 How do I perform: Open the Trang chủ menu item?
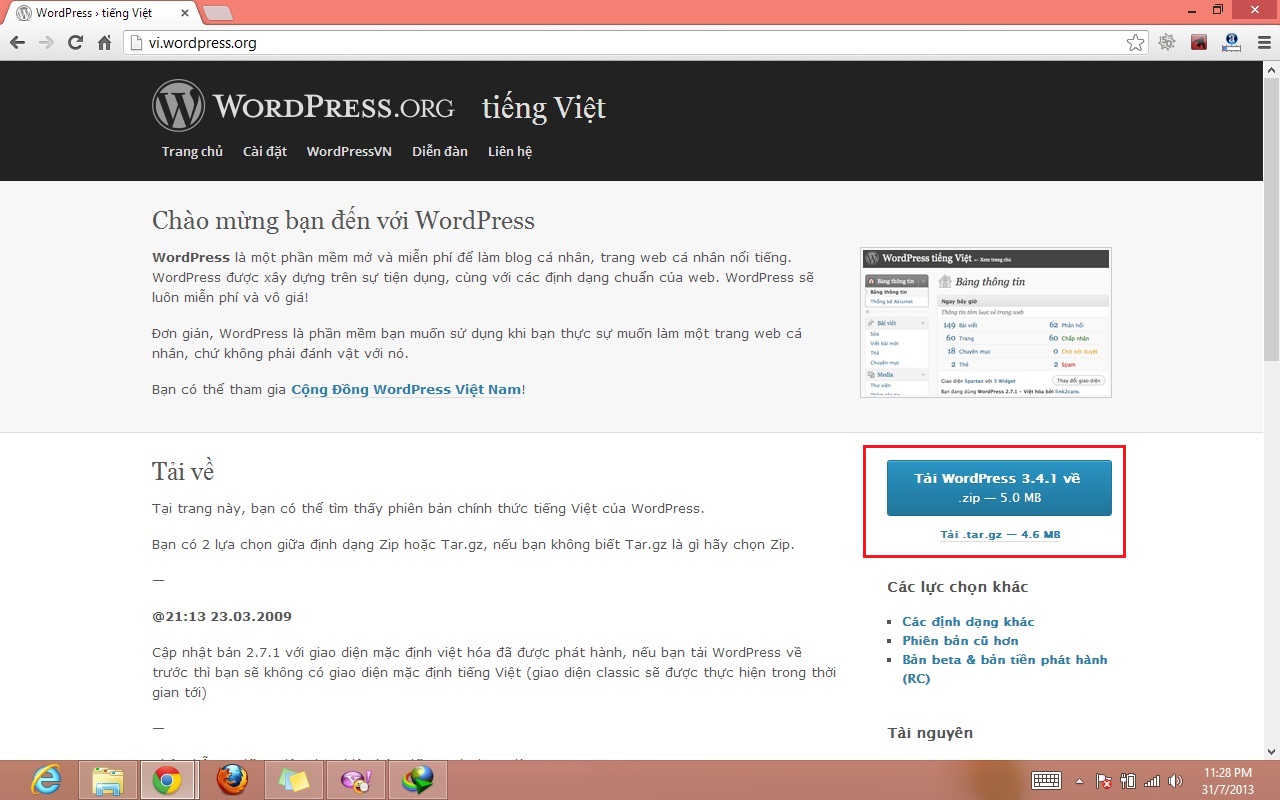[x=192, y=151]
